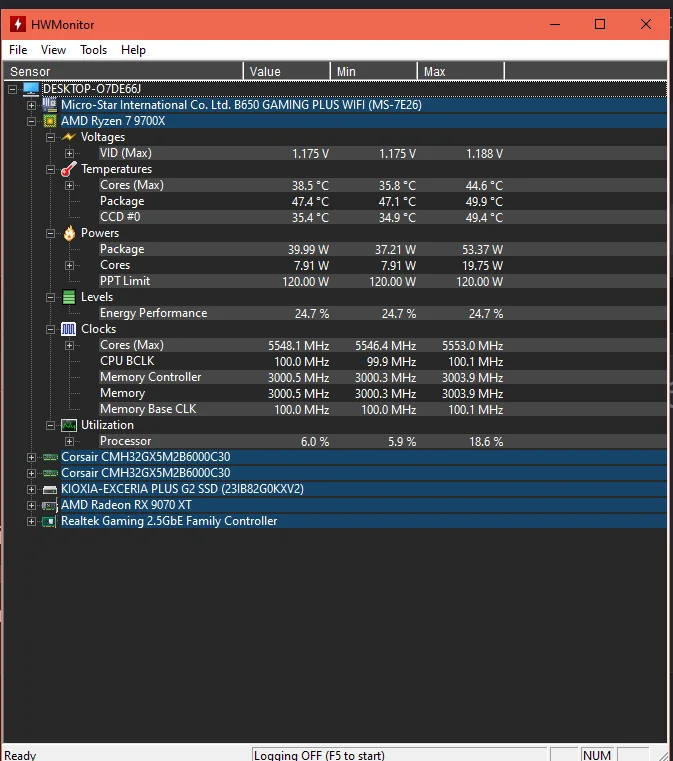Open the File menu
The width and height of the screenshot is (673, 761).
[18, 50]
